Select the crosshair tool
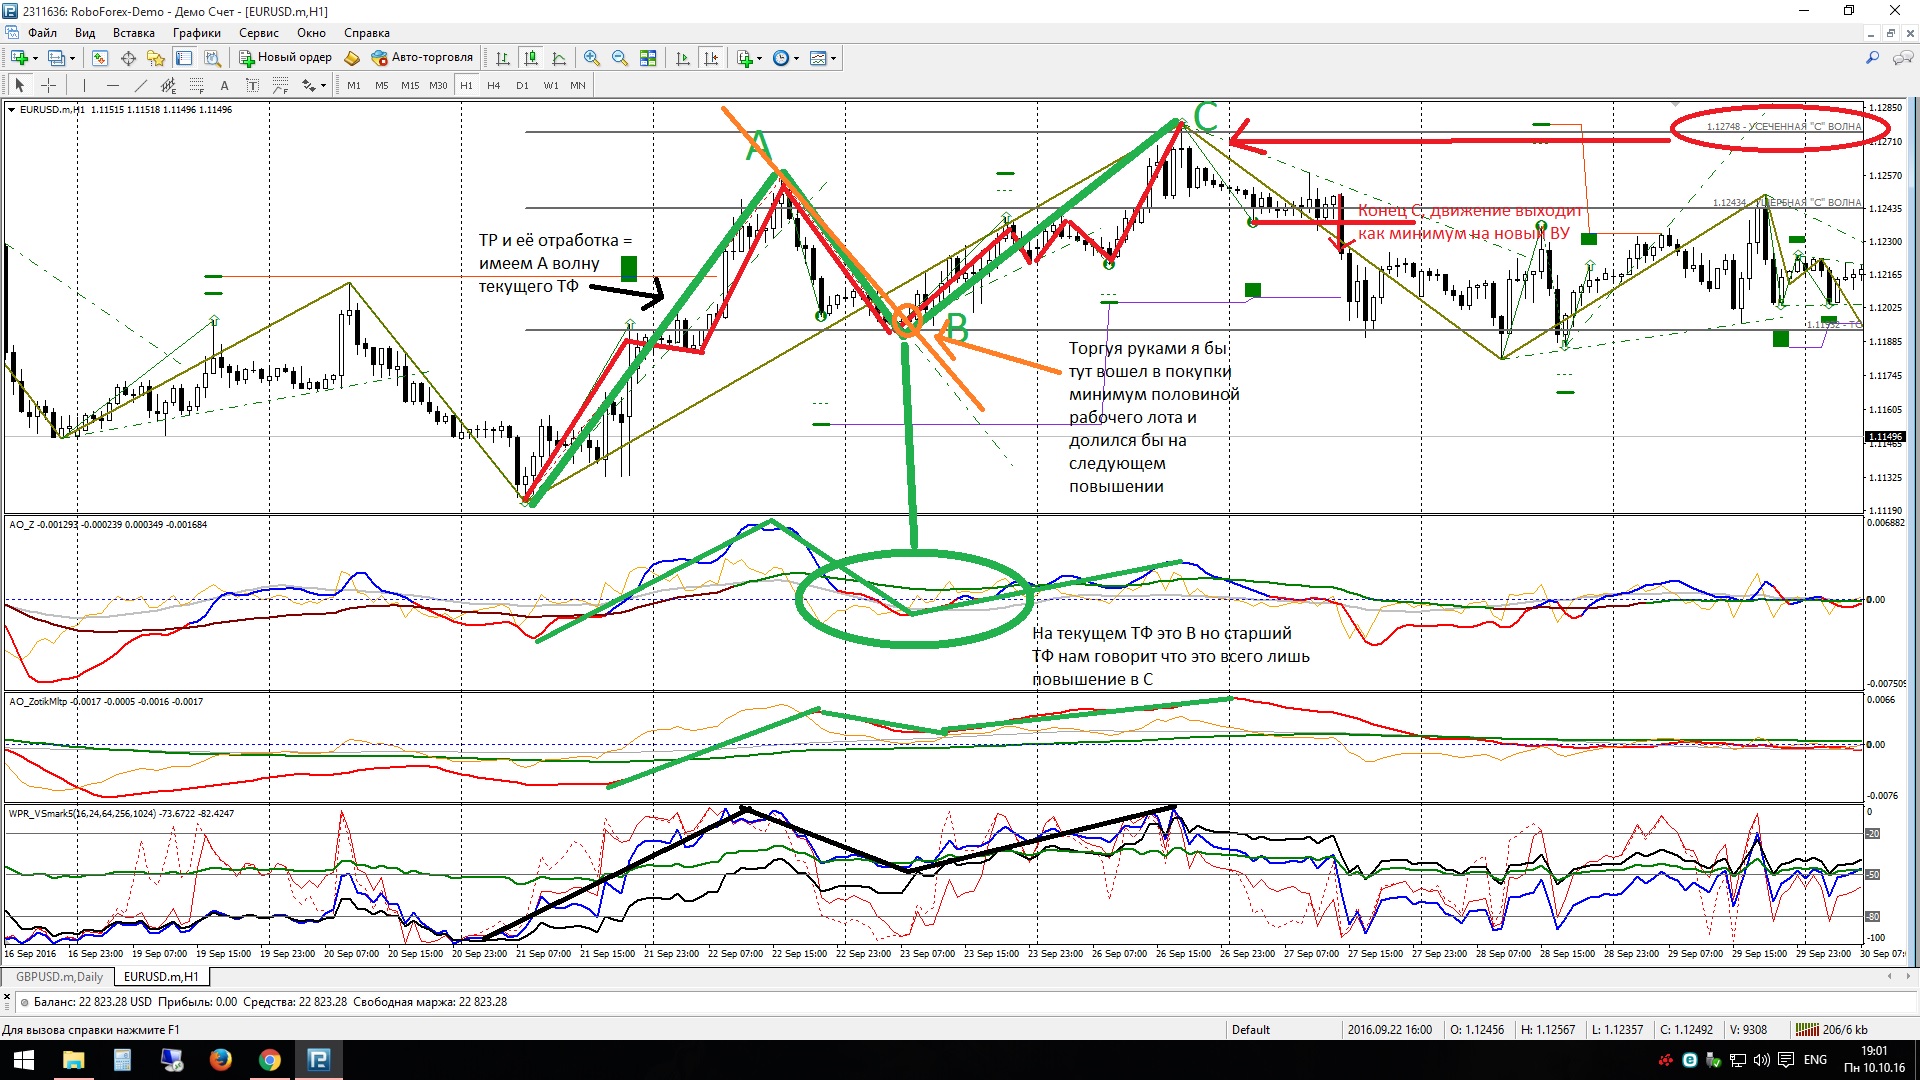The height and width of the screenshot is (1080, 1920). (48, 85)
